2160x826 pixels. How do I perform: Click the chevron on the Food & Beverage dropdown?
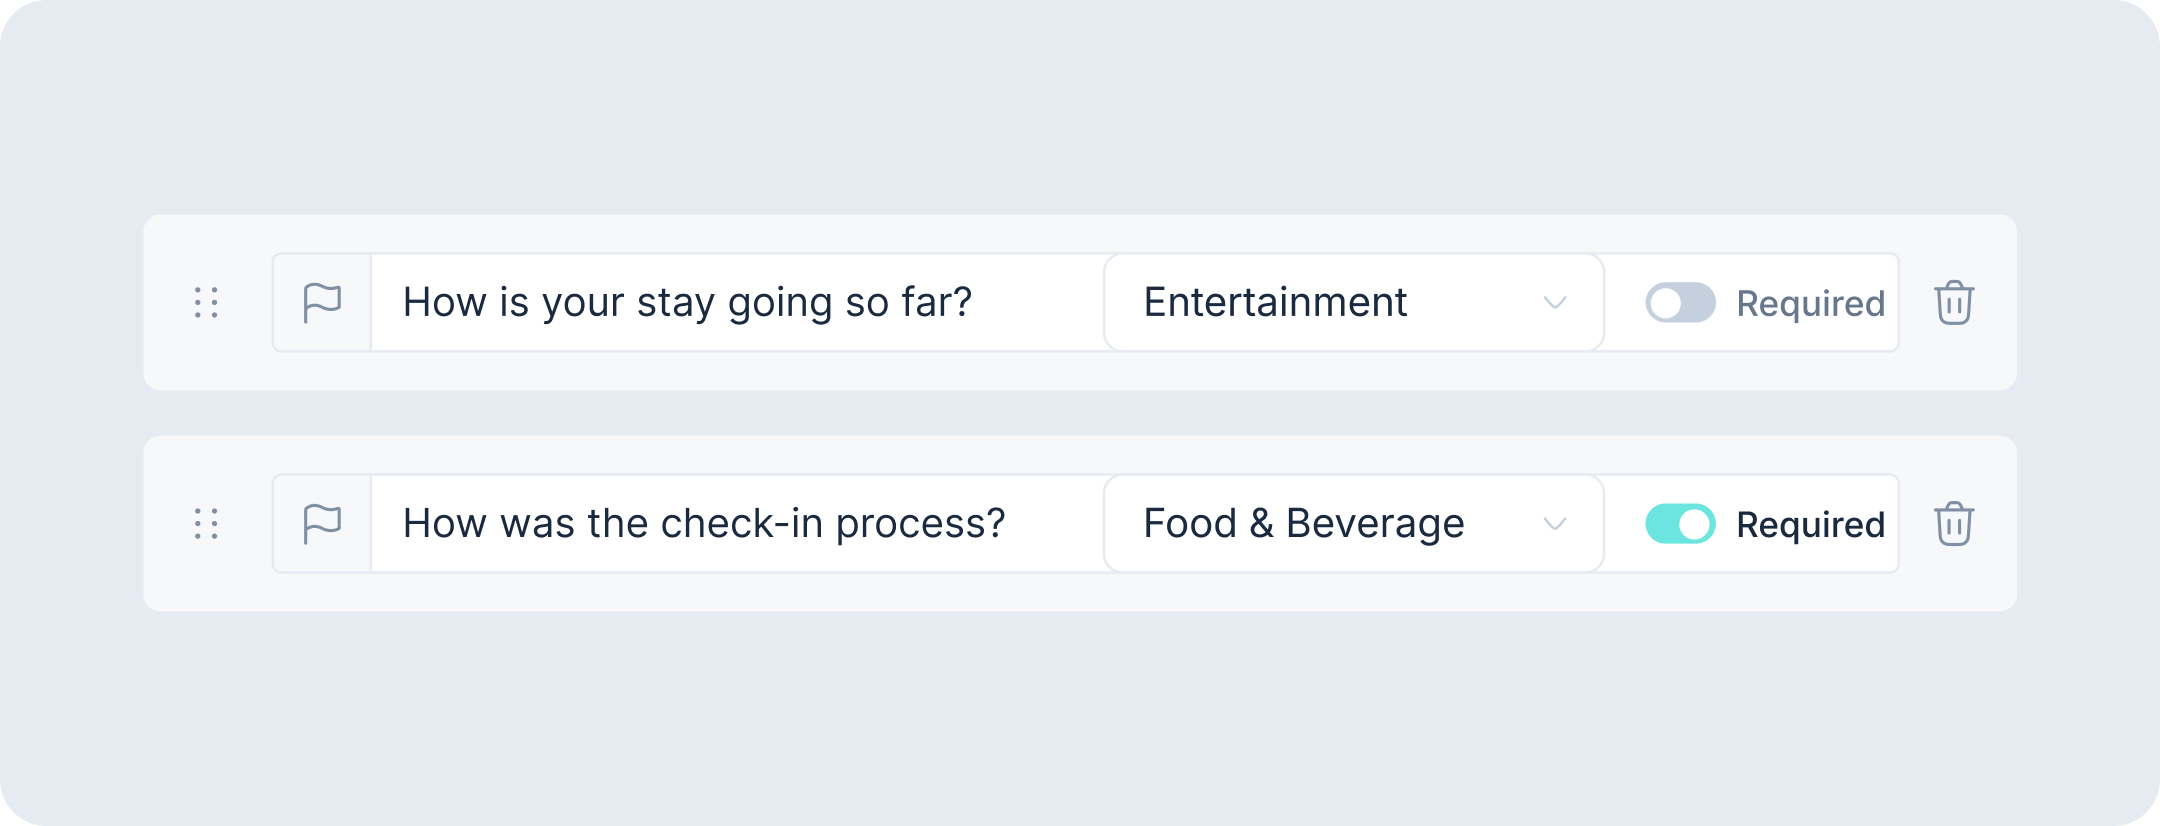[x=1553, y=523]
